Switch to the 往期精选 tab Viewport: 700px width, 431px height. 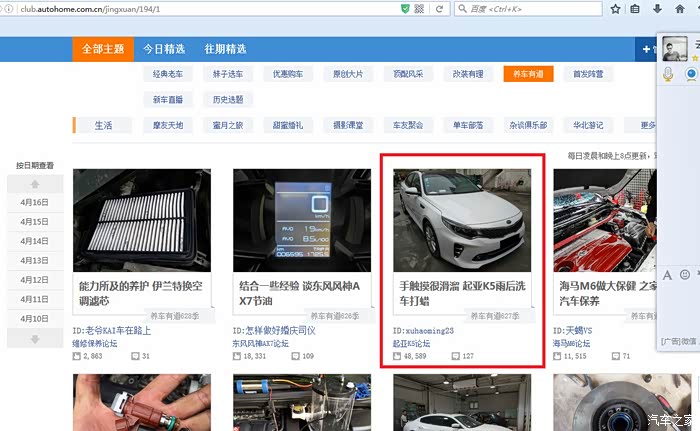point(225,49)
